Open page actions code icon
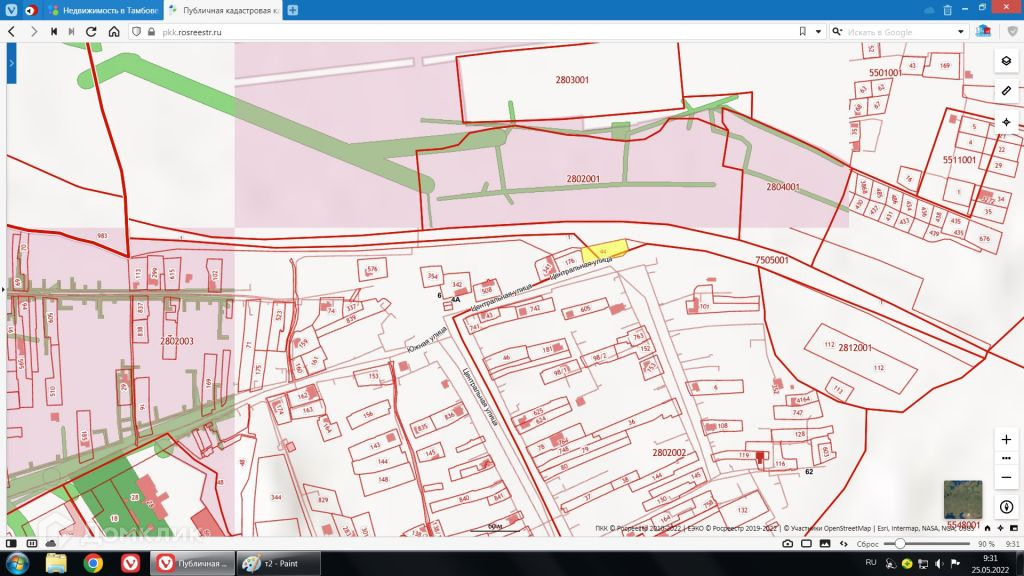The height and width of the screenshot is (576, 1024). coord(843,543)
